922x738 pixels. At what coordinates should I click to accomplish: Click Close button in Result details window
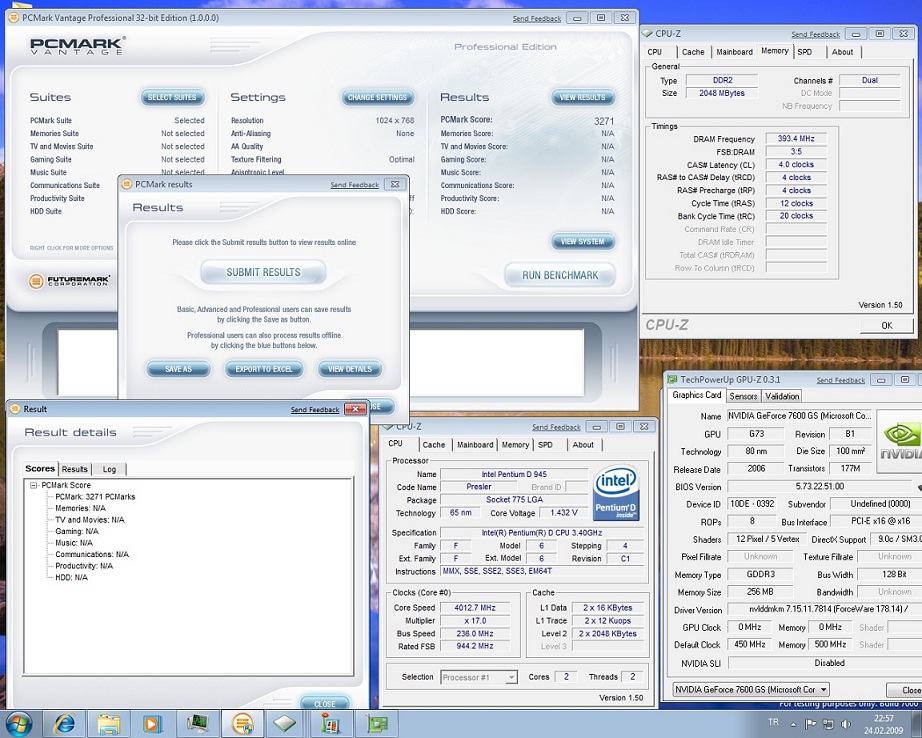324,703
